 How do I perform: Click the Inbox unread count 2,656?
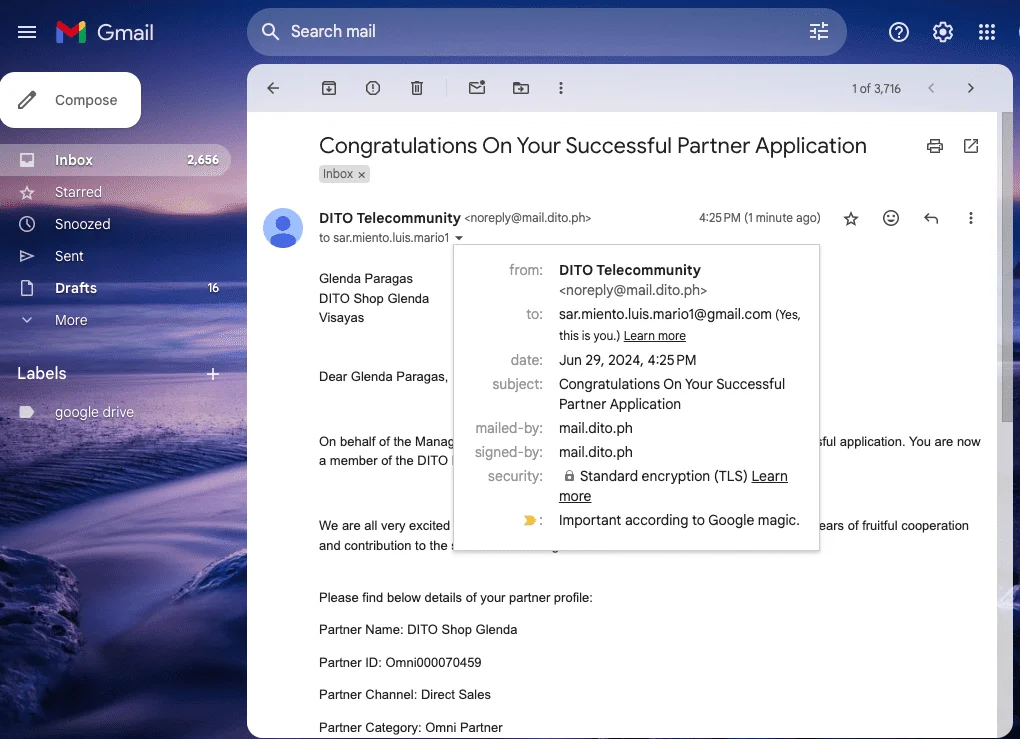[x=203, y=160]
